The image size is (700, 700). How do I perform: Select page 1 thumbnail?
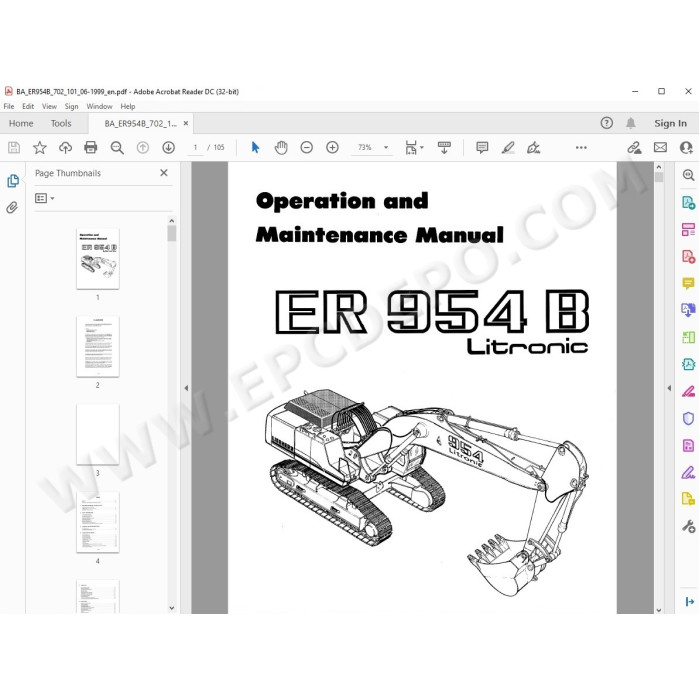coord(98,258)
